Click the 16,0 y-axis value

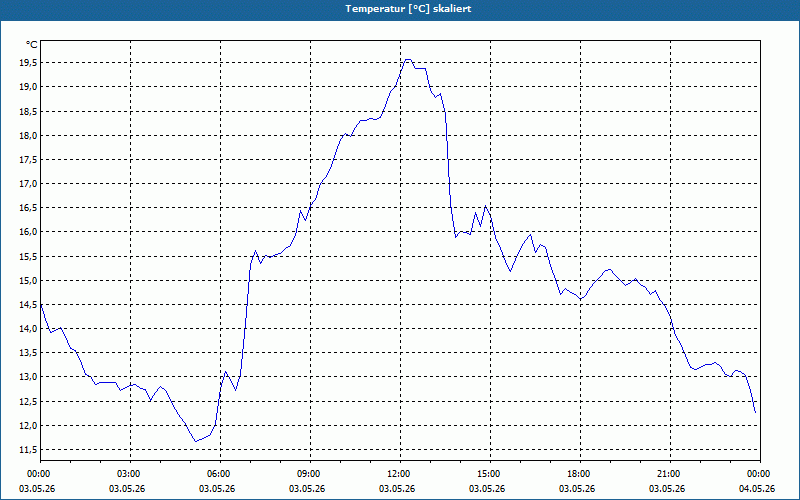point(29,232)
